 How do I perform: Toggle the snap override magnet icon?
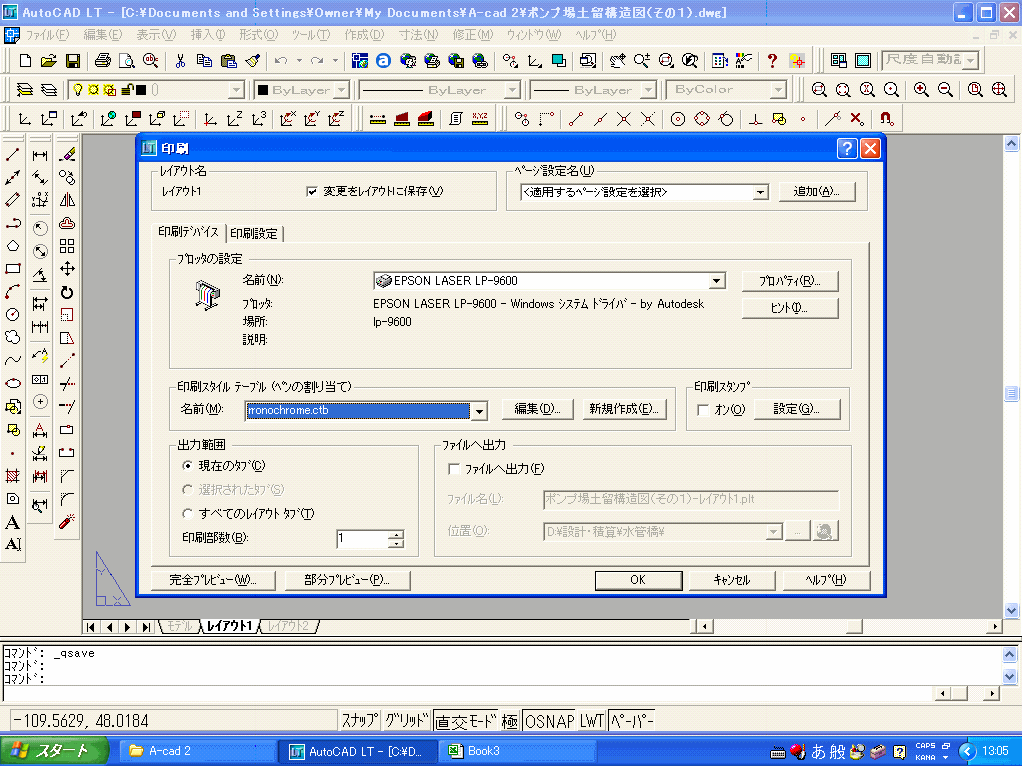tap(885, 119)
